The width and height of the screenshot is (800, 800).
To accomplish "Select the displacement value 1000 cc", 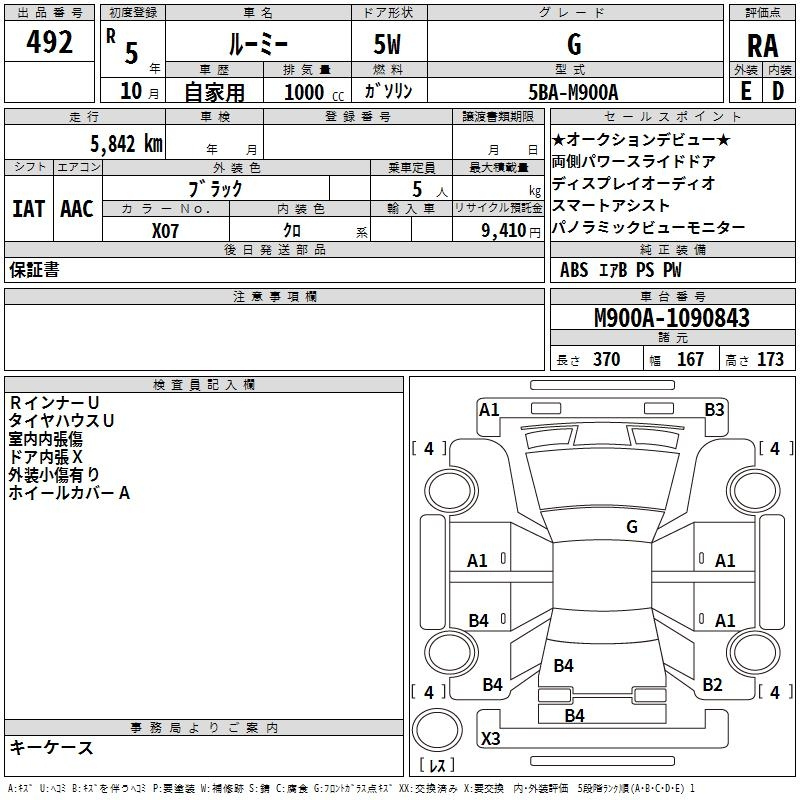I will pos(314,92).
